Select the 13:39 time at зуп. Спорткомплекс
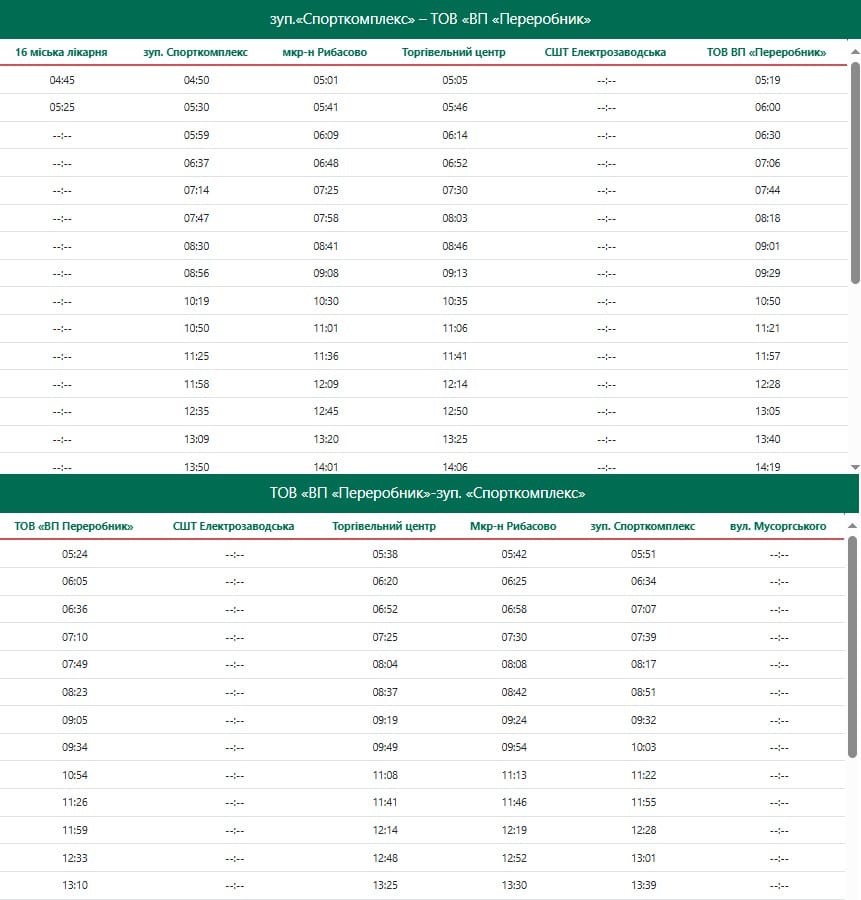The image size is (861, 900). pos(644,885)
